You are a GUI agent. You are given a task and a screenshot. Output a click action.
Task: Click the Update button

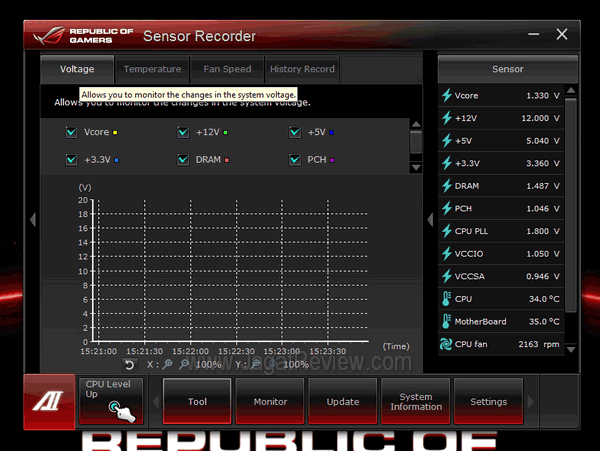(343, 401)
